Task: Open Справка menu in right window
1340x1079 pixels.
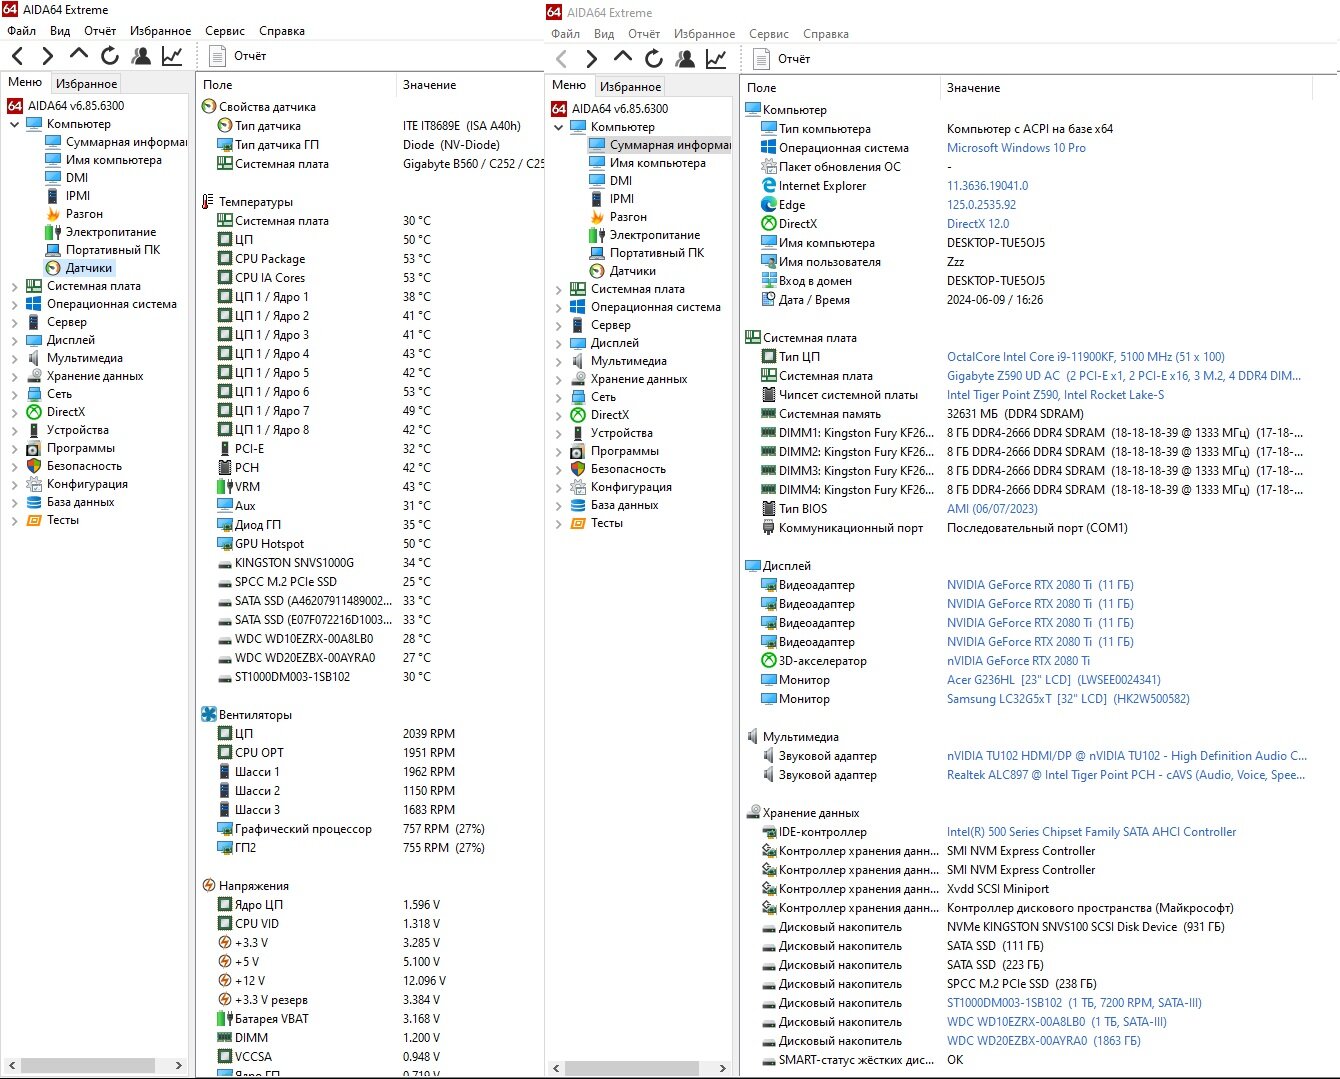Action: click(826, 34)
